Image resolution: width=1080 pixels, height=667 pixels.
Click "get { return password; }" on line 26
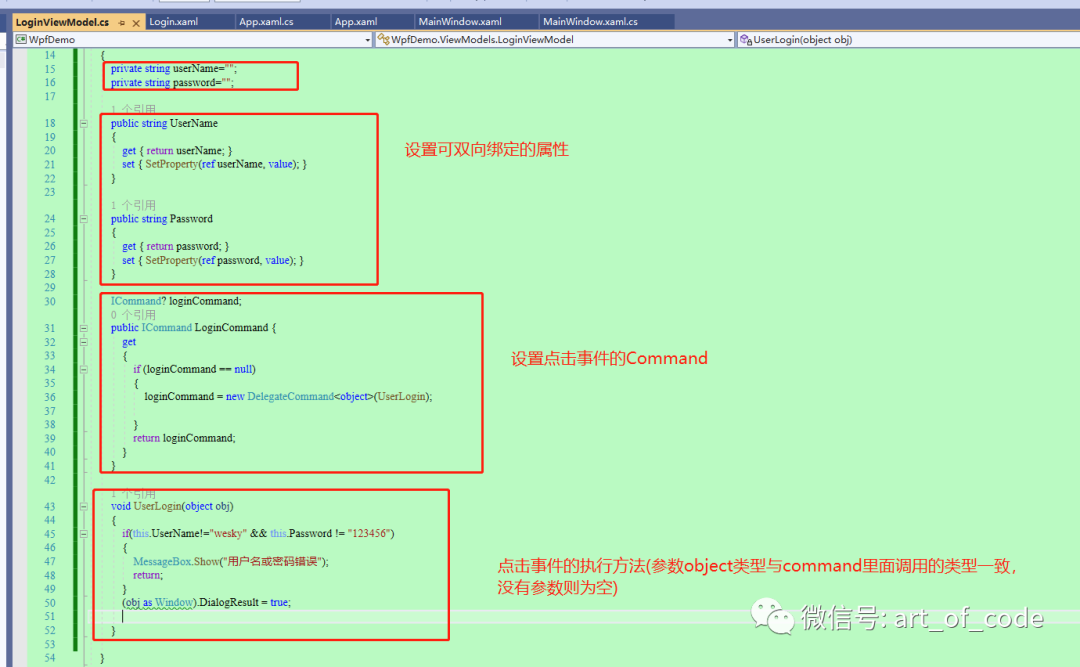pyautogui.click(x=176, y=247)
